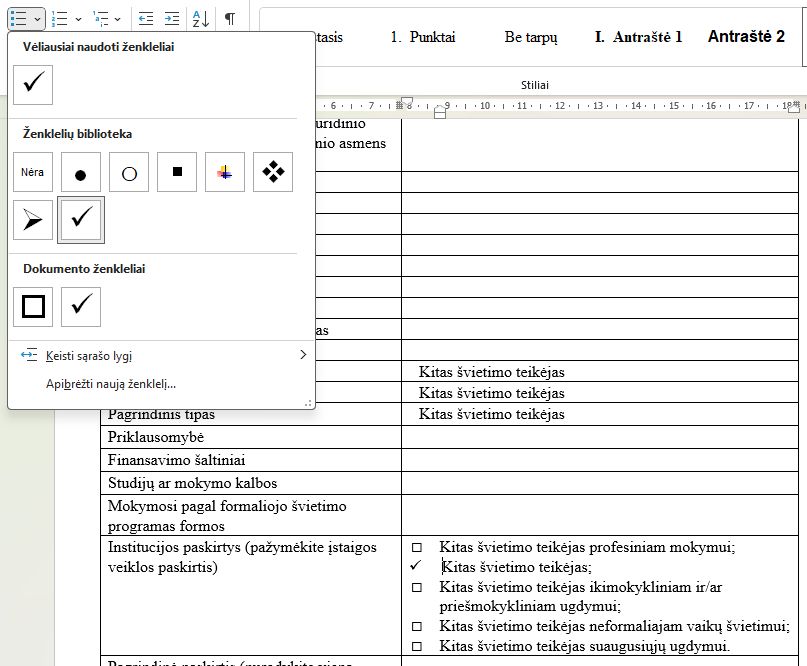Click the recently used checkmark bullet
The width and height of the screenshot is (807, 666).
[33, 85]
